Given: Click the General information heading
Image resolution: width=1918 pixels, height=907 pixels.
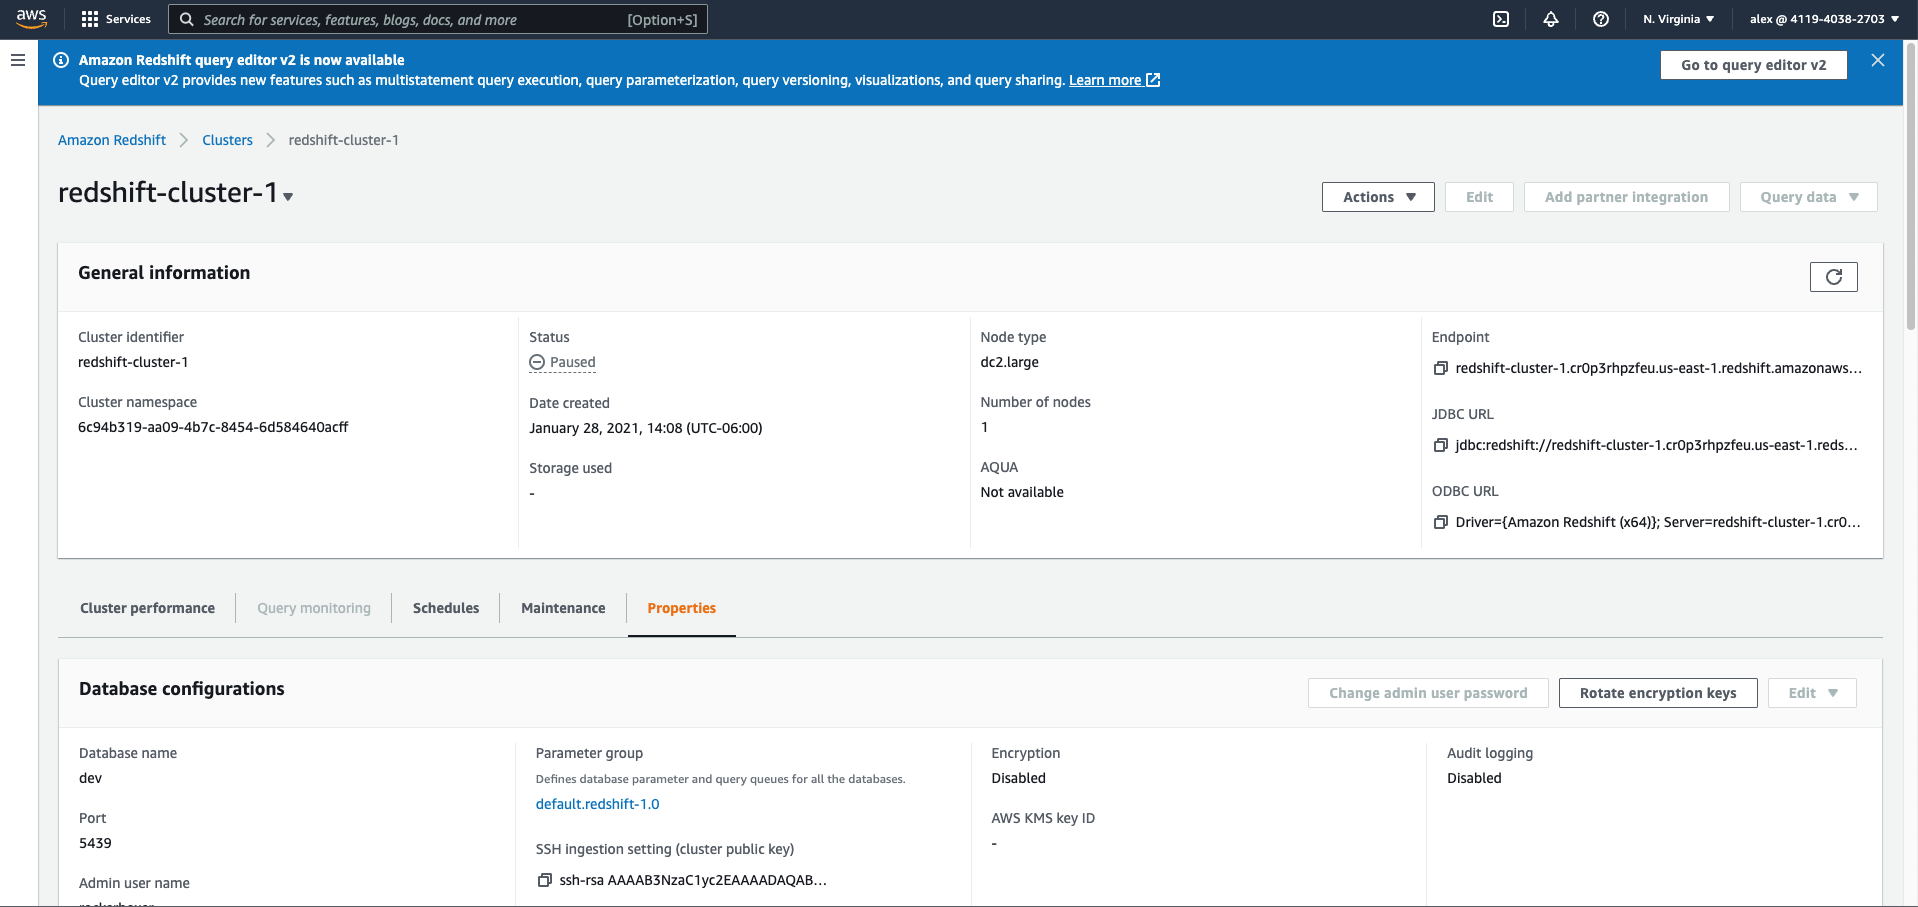Looking at the screenshot, I should pos(164,273).
